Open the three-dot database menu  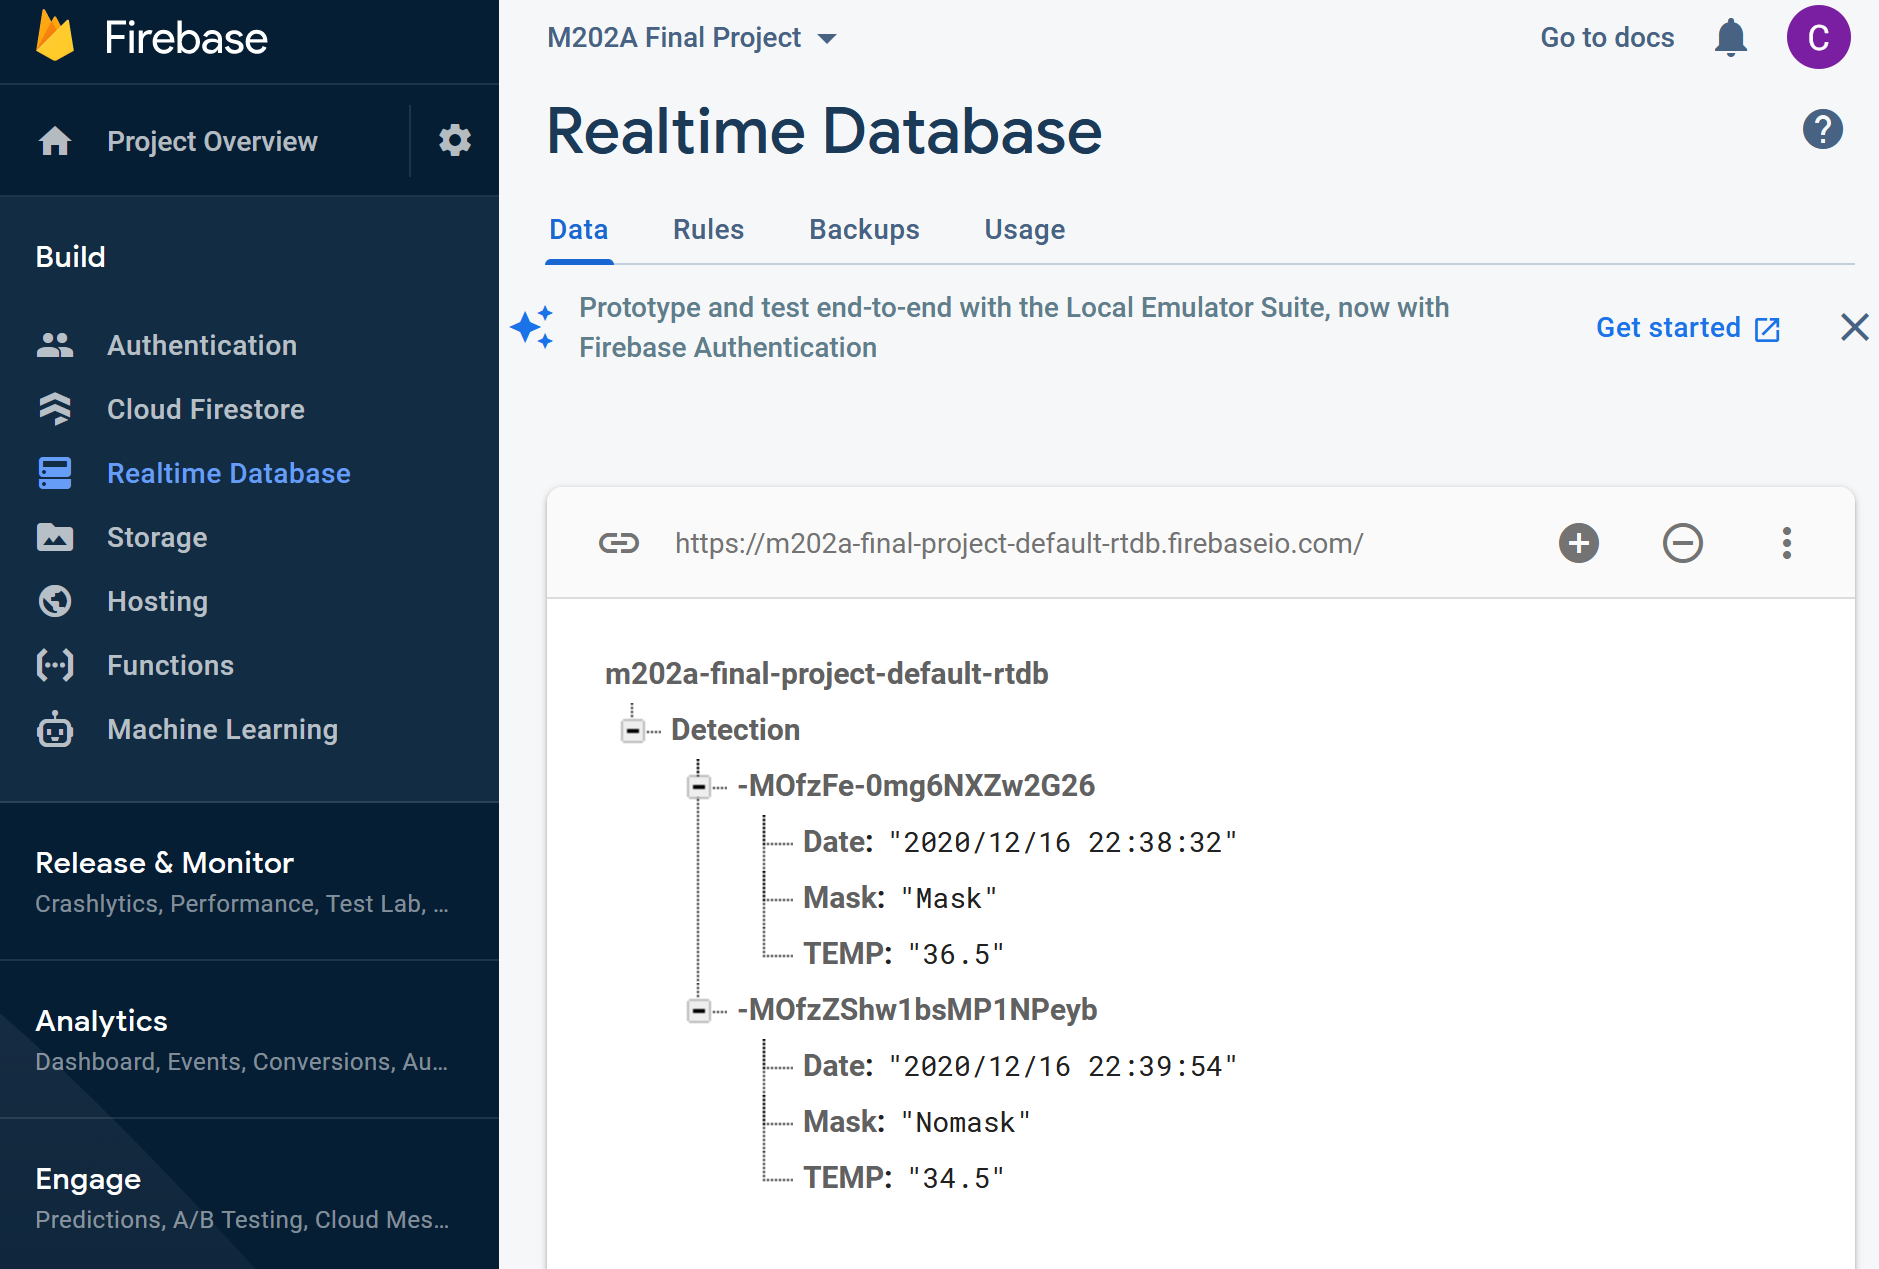(x=1787, y=543)
